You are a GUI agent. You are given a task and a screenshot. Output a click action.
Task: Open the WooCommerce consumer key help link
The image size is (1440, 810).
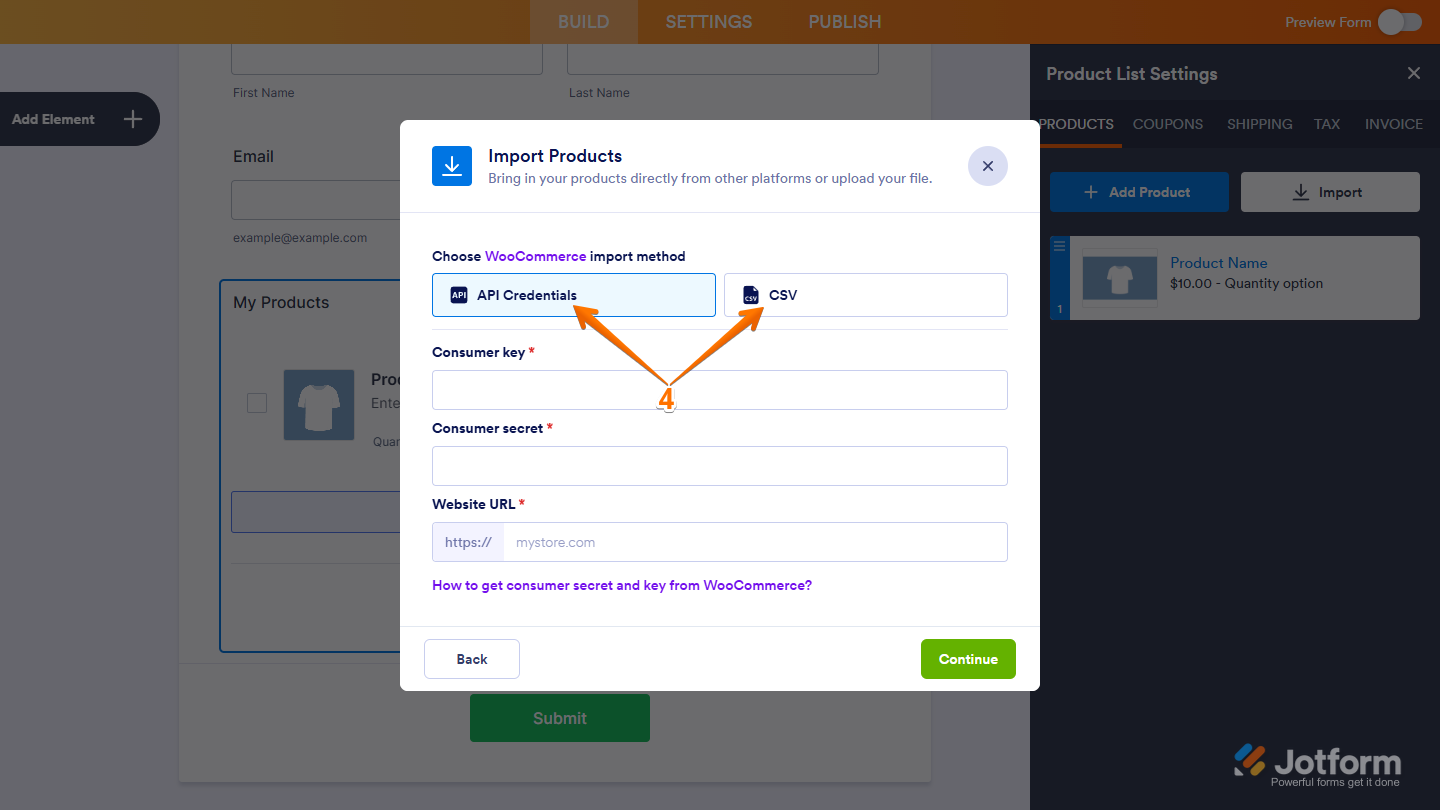coord(622,585)
